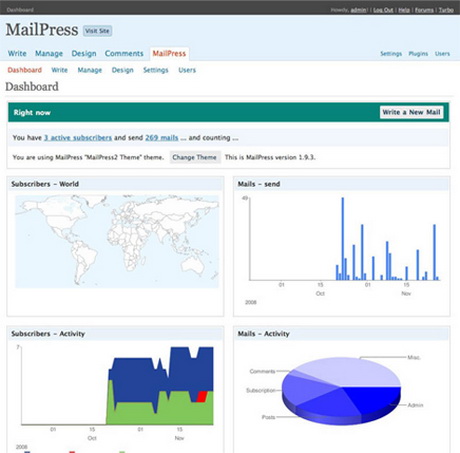
Task: Click the world map of subscribers
Action: (117, 241)
